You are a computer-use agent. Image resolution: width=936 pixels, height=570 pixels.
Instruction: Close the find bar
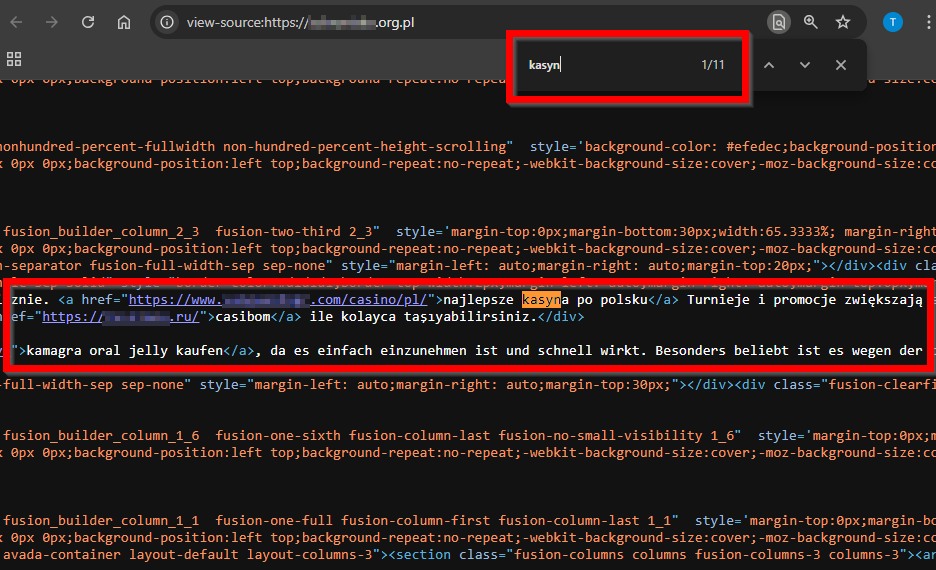point(841,65)
